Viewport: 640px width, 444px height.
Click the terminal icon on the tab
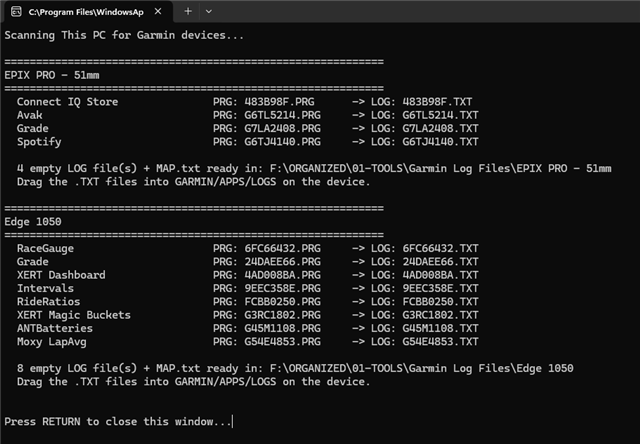point(16,11)
